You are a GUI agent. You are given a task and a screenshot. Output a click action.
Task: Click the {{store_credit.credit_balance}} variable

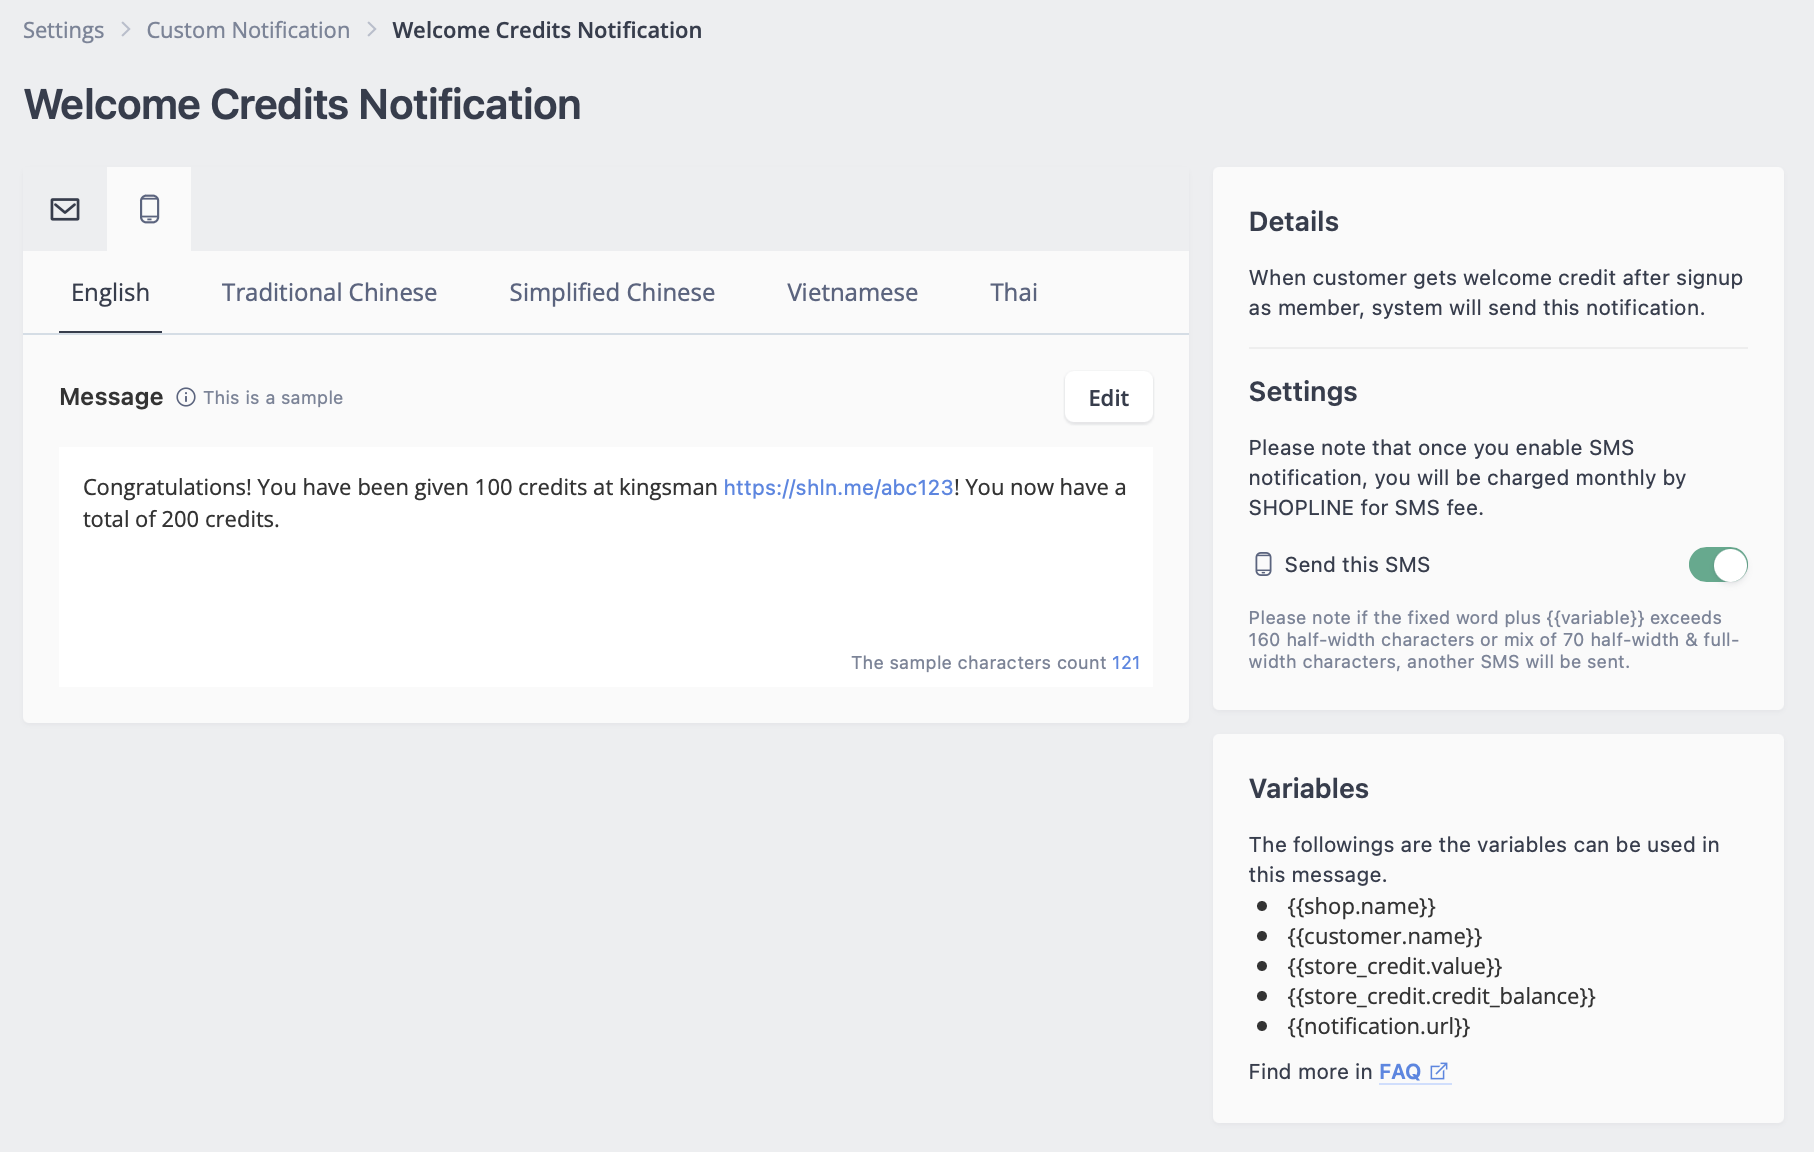pos(1441,997)
